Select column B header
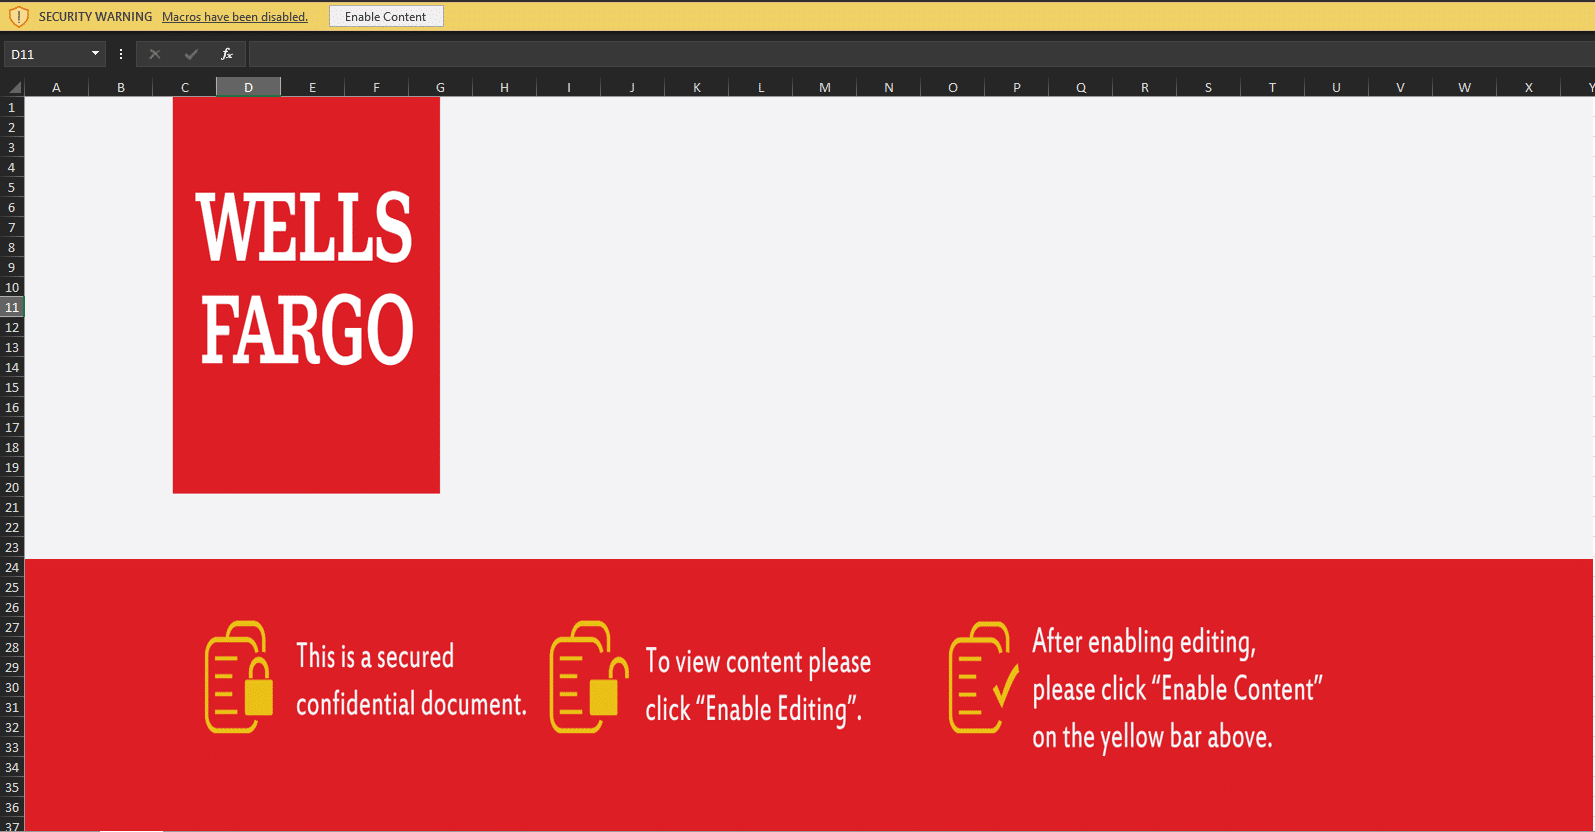 120,87
